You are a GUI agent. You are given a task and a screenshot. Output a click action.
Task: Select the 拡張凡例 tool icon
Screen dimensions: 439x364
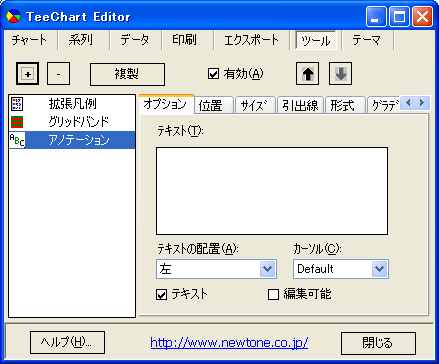[x=17, y=104]
